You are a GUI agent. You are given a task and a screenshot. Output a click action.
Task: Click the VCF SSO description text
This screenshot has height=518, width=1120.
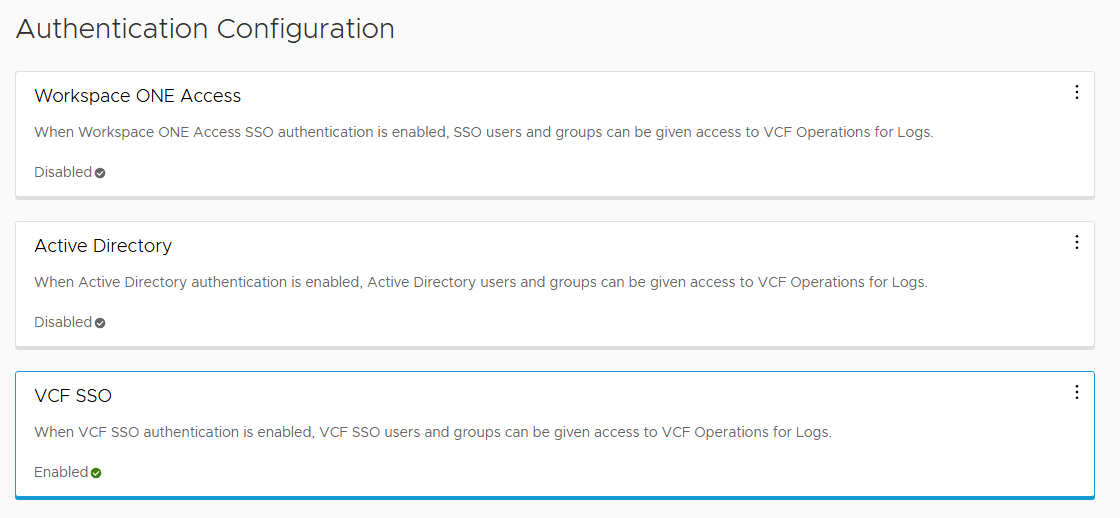(x=432, y=432)
